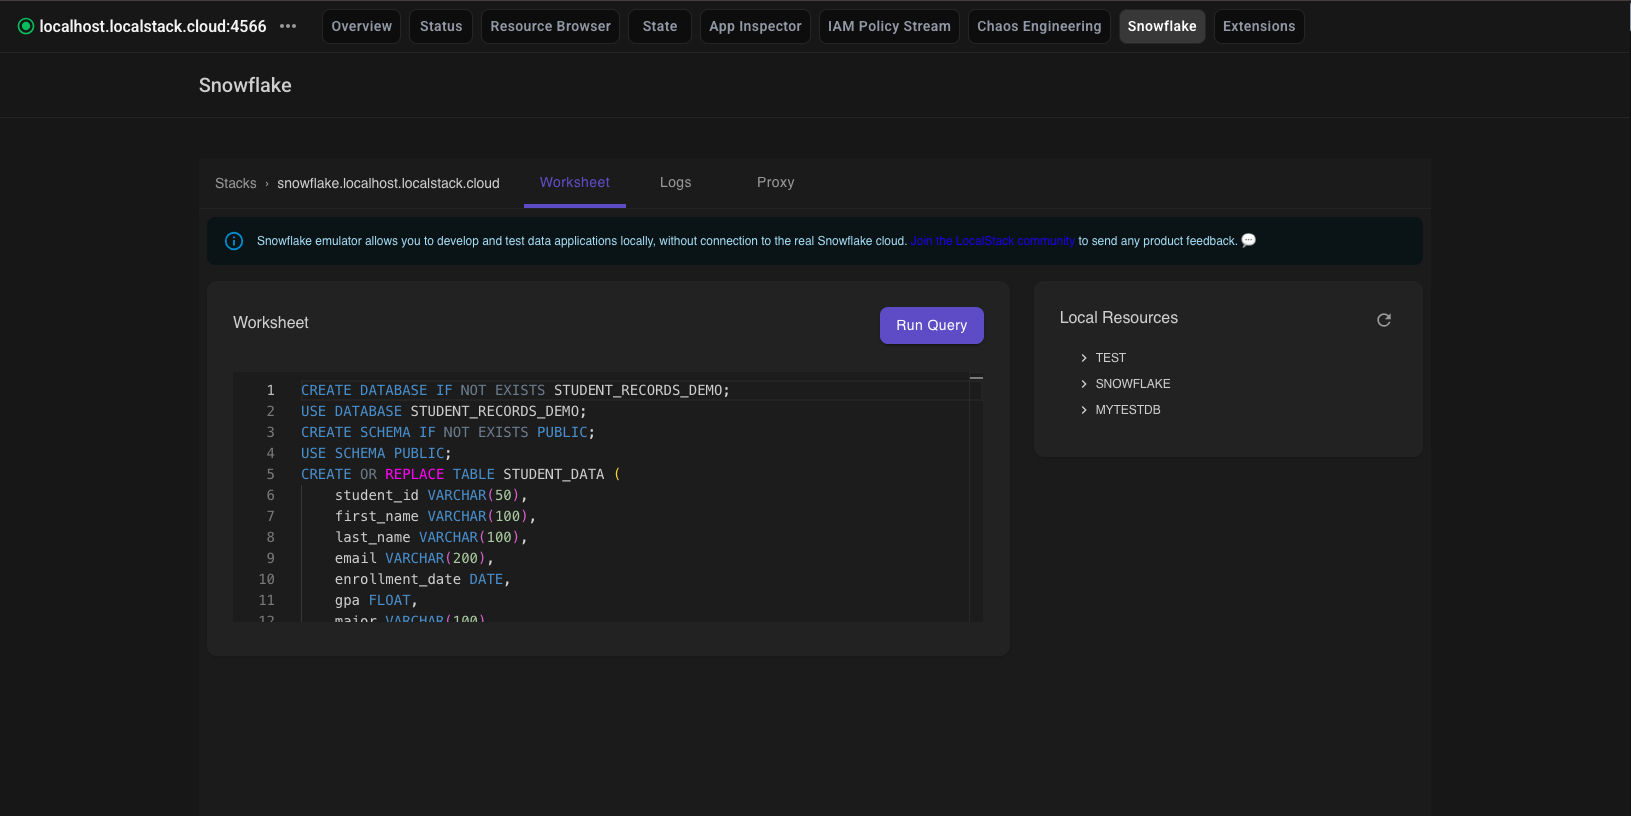Click the last_name VARCHAR(100) line
Screen dimensions: 1631x816
pyautogui.click(x=431, y=537)
